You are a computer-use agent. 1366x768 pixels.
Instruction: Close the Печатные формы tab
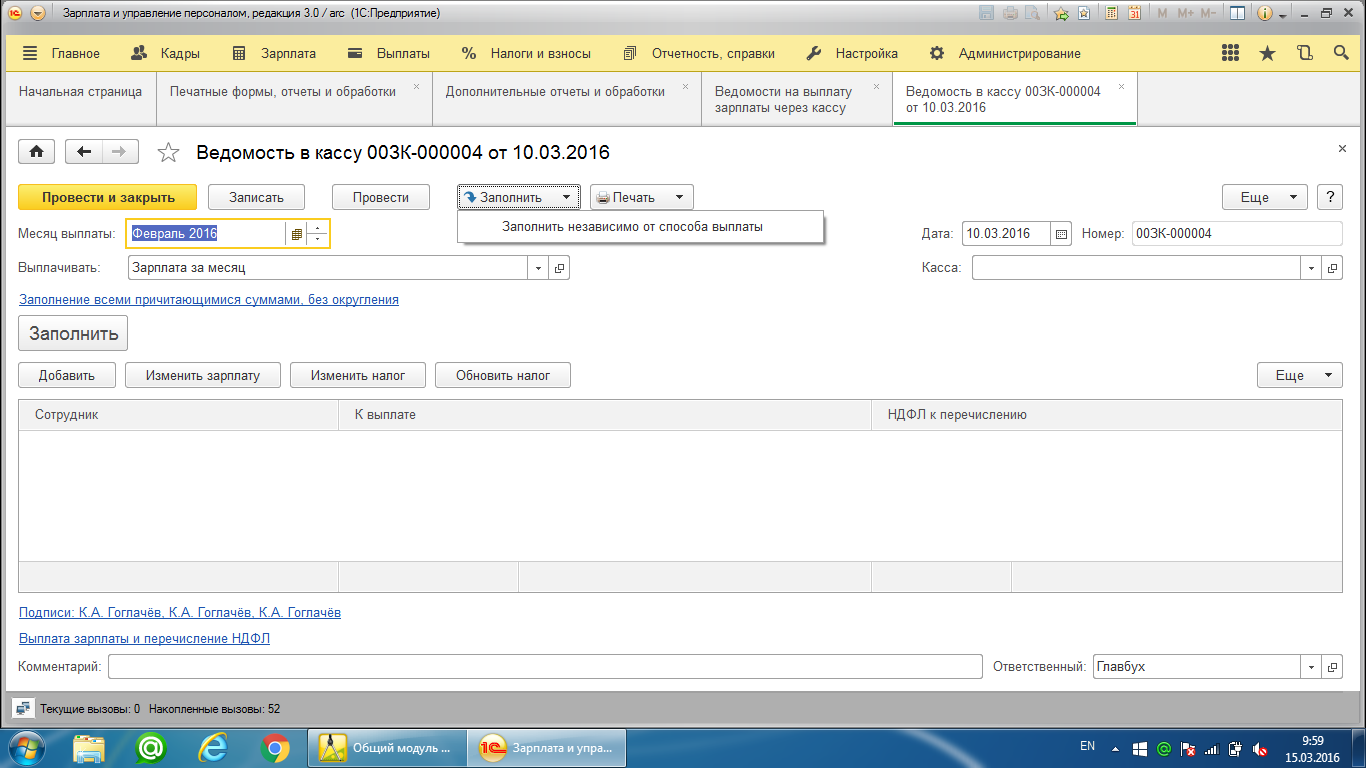click(x=416, y=87)
